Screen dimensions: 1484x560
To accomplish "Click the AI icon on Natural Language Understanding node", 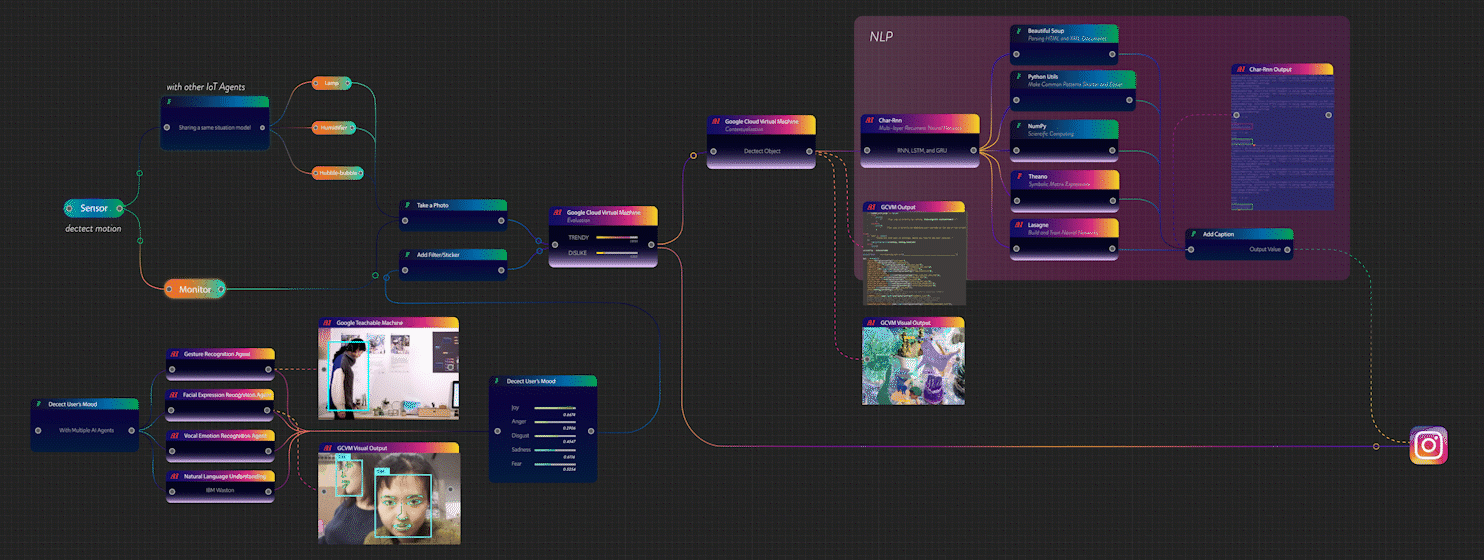I will (174, 477).
